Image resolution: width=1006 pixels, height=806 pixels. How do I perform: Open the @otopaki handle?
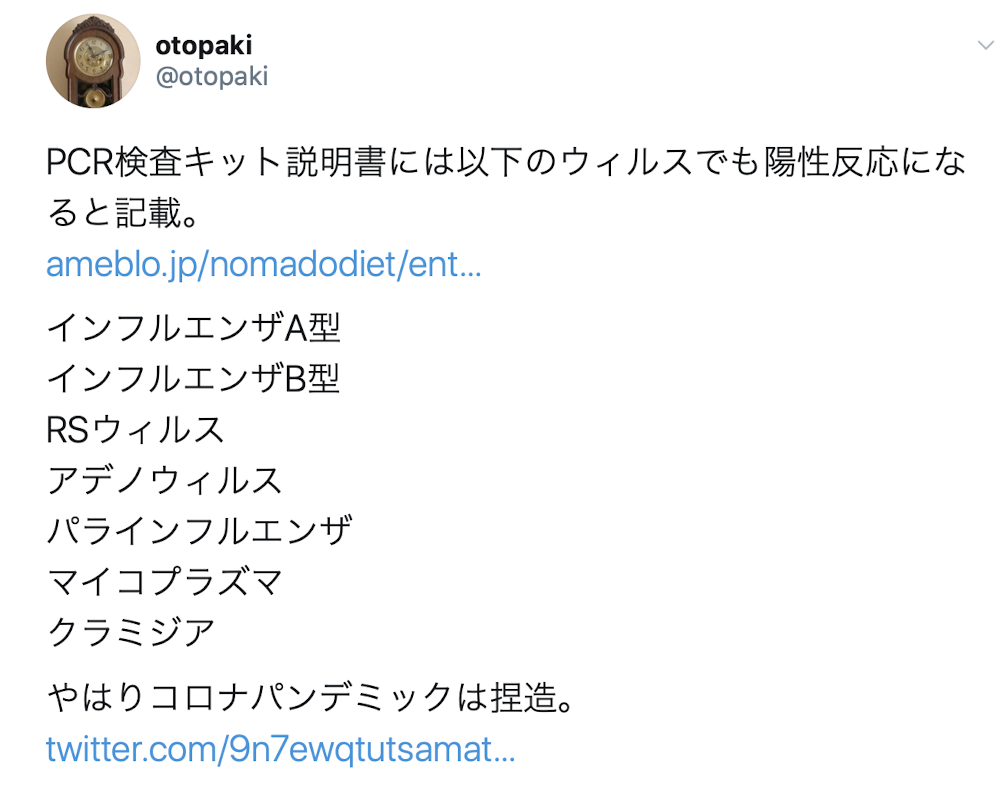(x=212, y=76)
